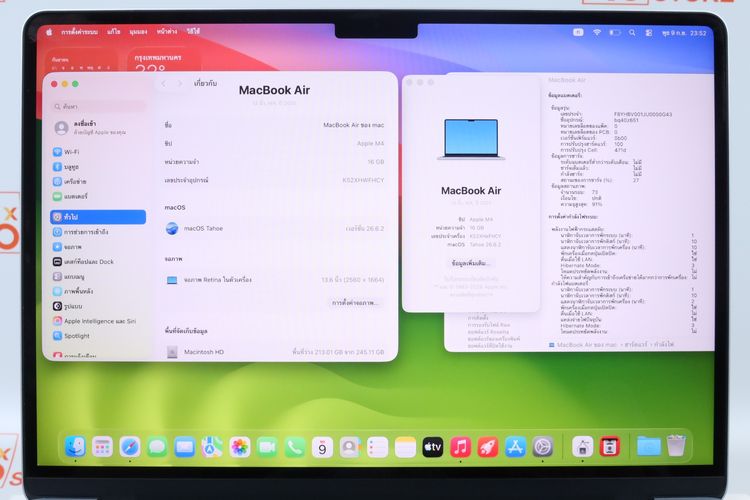Open Mail app in Dock
Image resolution: width=750 pixels, height=500 pixels.
click(185, 447)
